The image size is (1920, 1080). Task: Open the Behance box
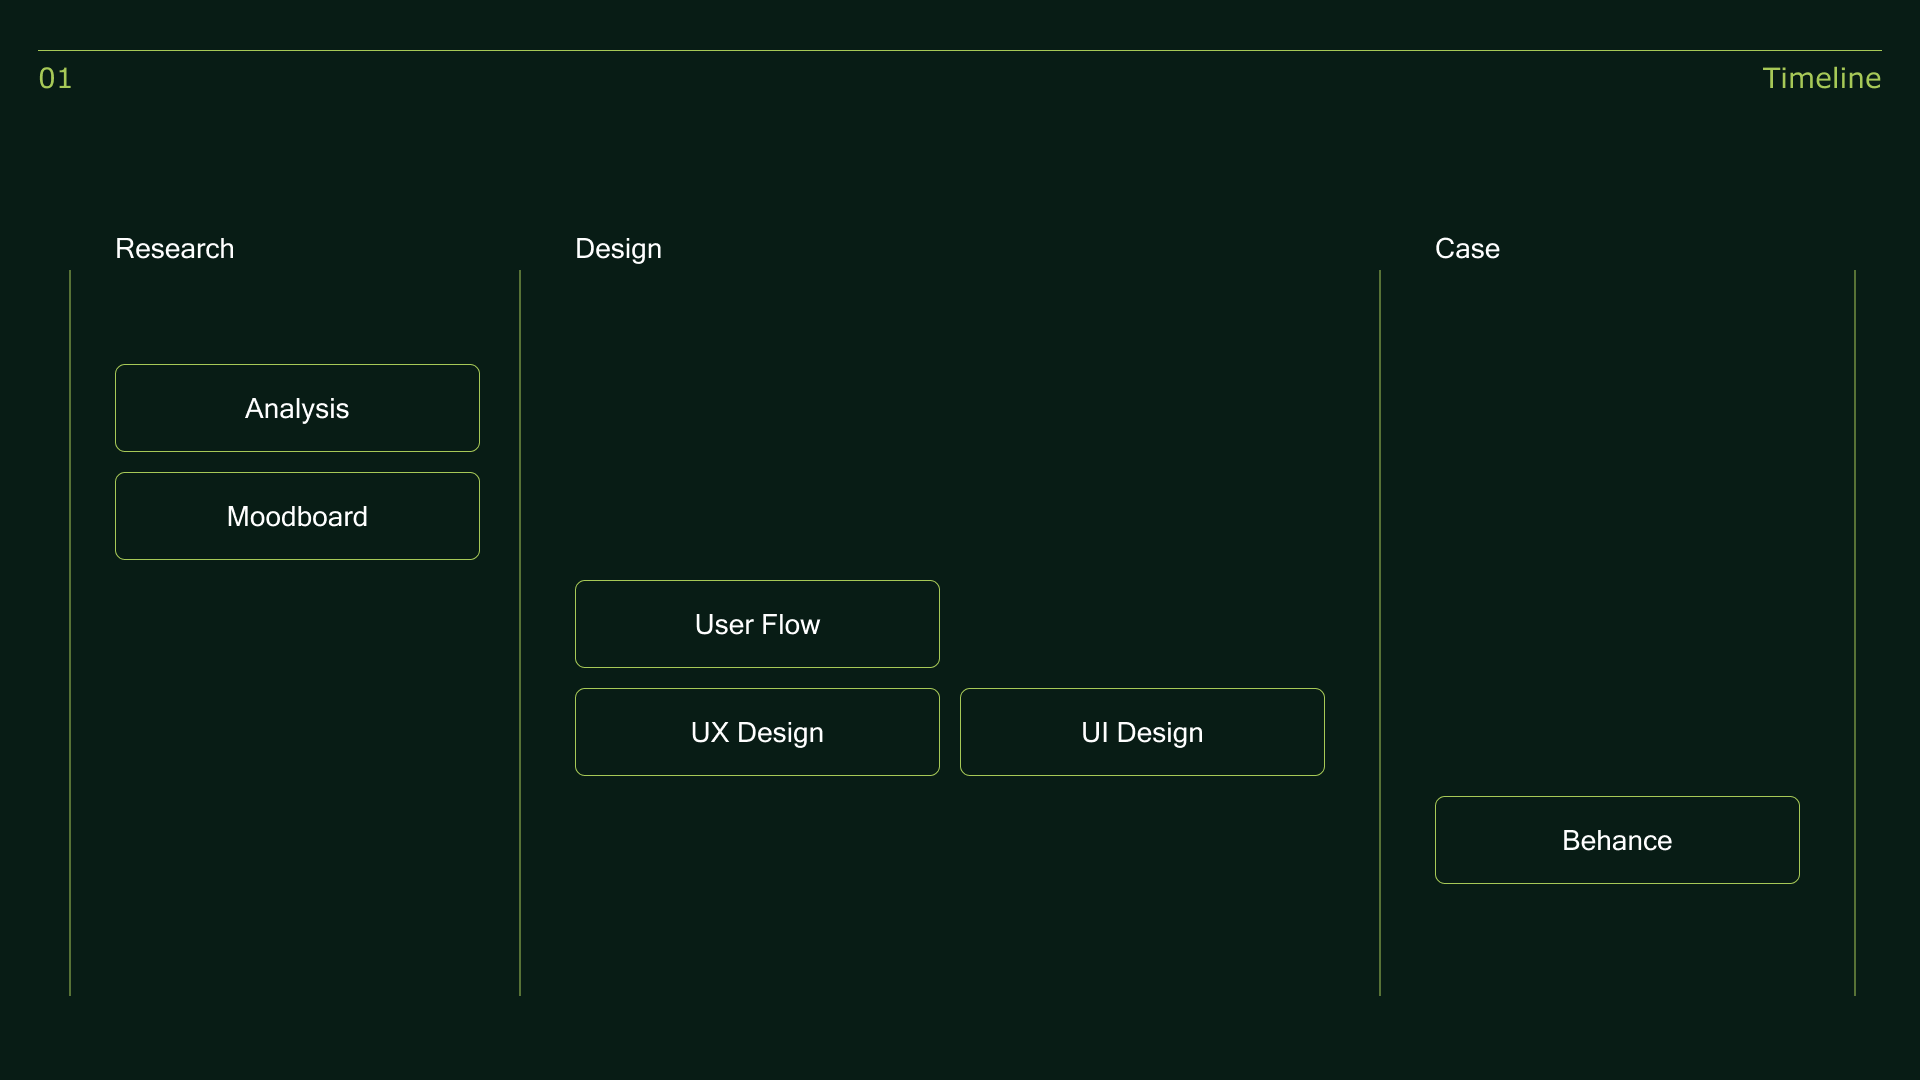point(1617,840)
